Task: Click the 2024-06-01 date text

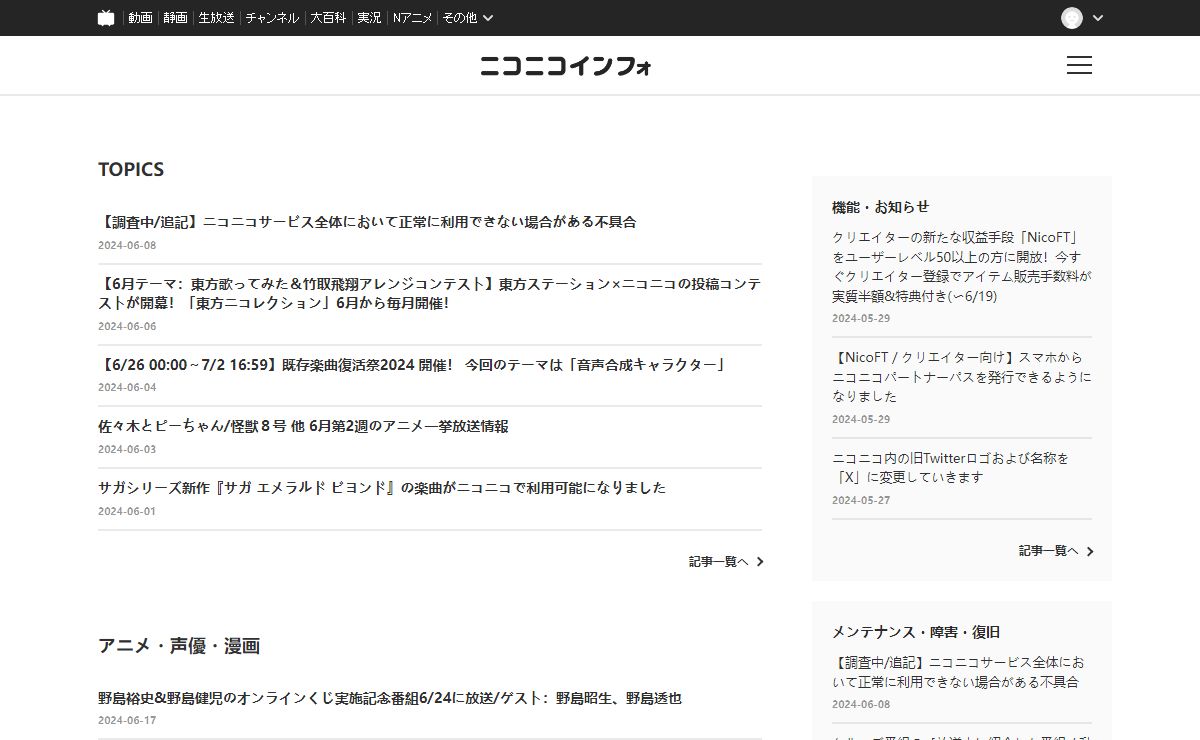Action: (x=127, y=512)
